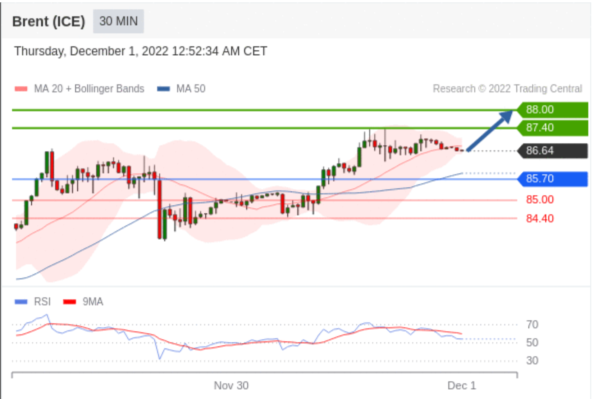
Task: Click the Nov 30 date axis label
Action: point(231,386)
